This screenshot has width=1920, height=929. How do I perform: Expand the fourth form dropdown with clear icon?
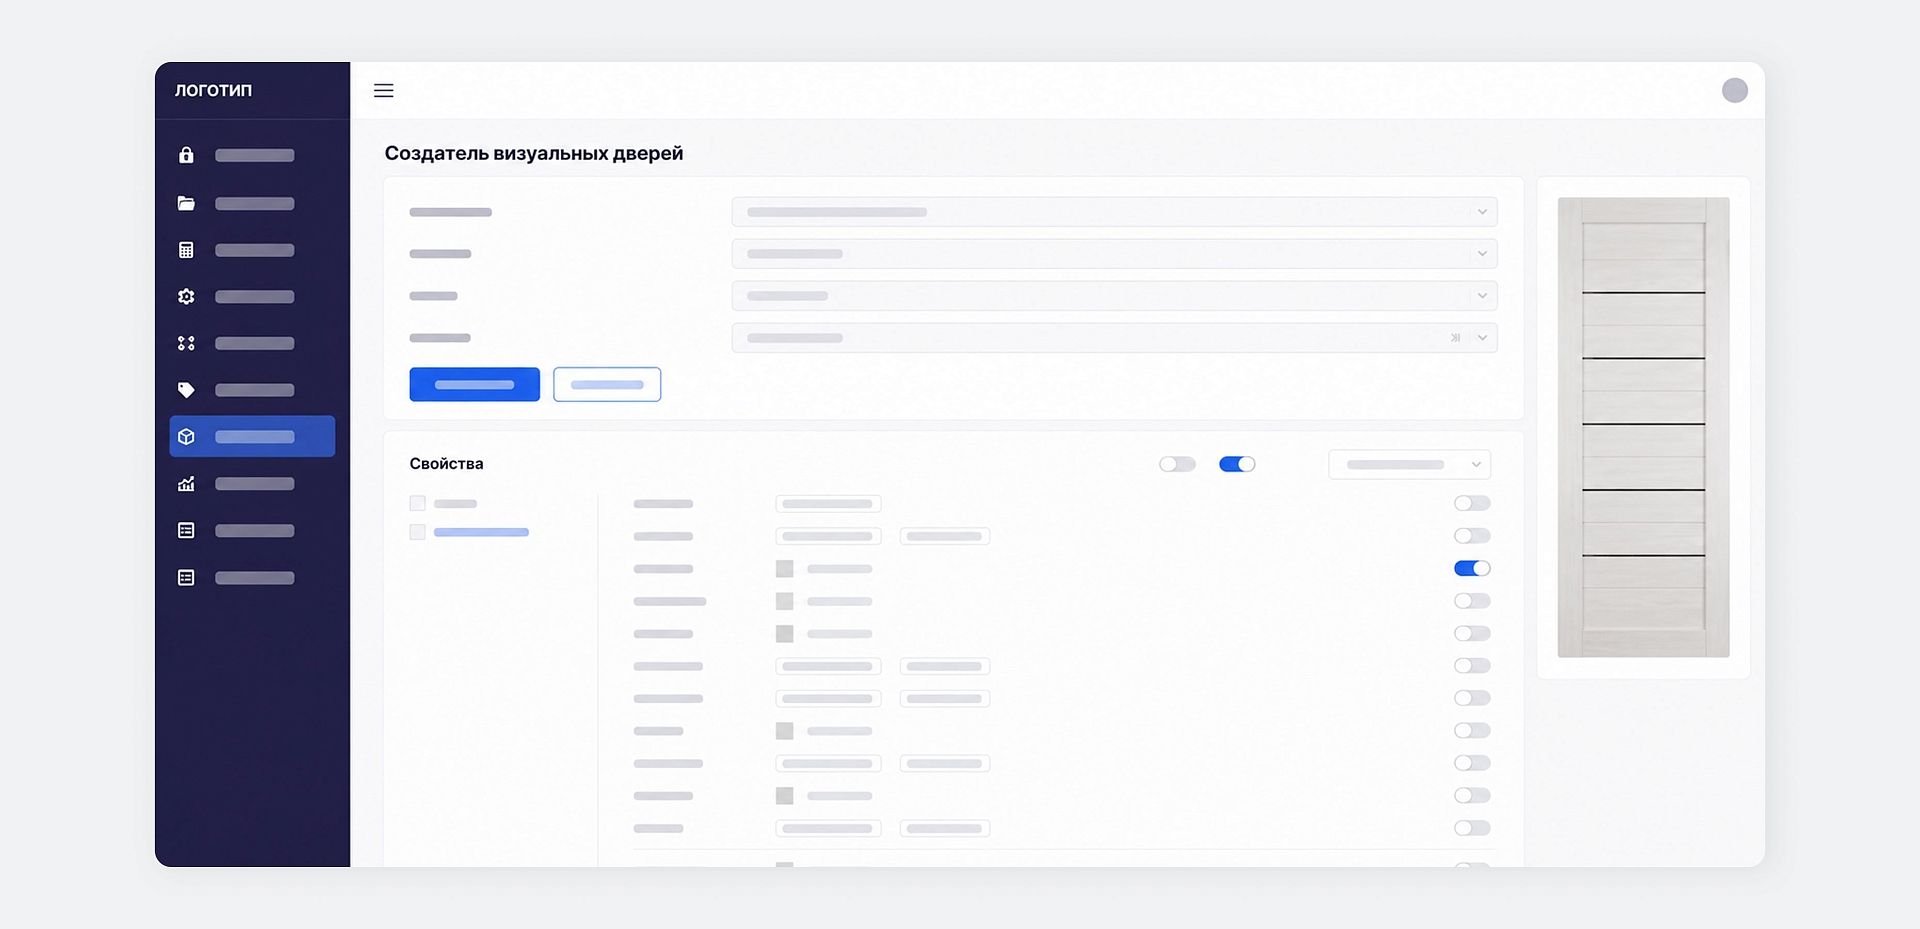(x=1482, y=338)
